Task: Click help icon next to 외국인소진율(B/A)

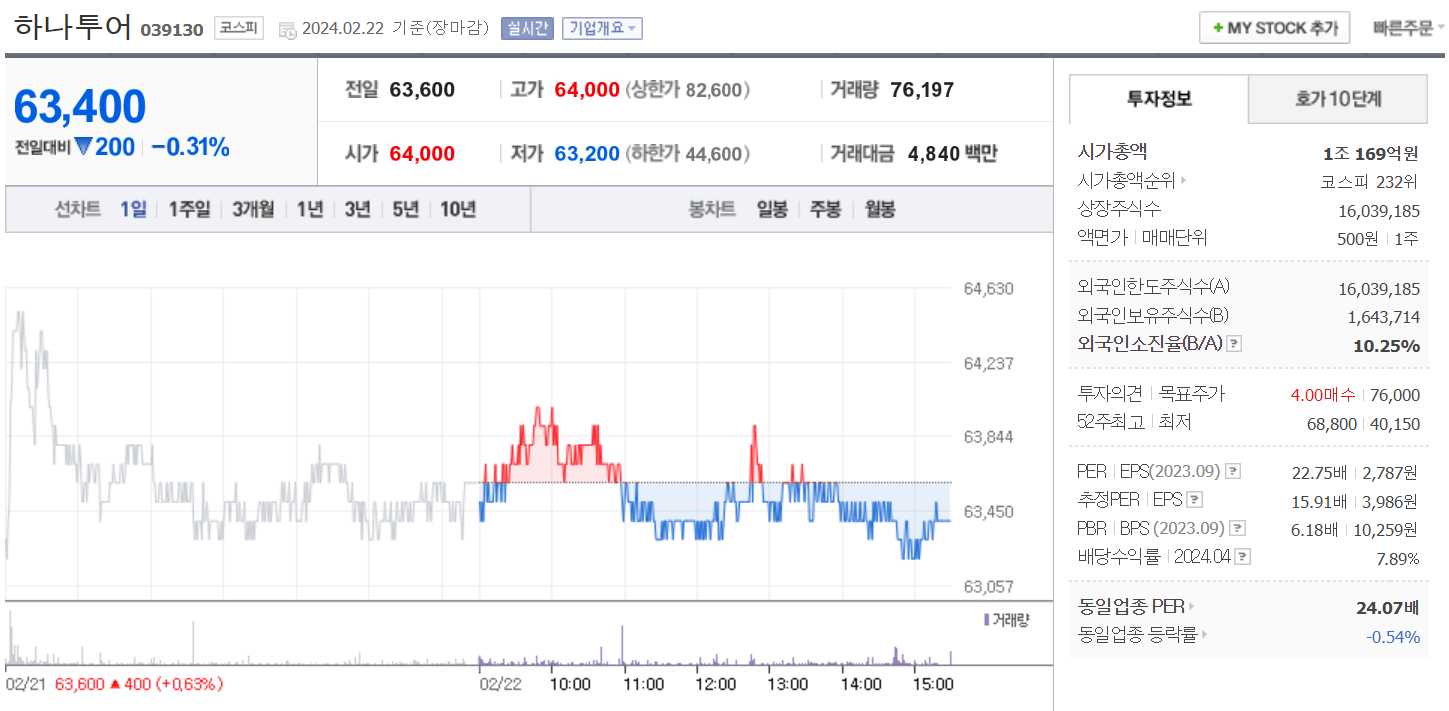Action: click(x=1234, y=344)
